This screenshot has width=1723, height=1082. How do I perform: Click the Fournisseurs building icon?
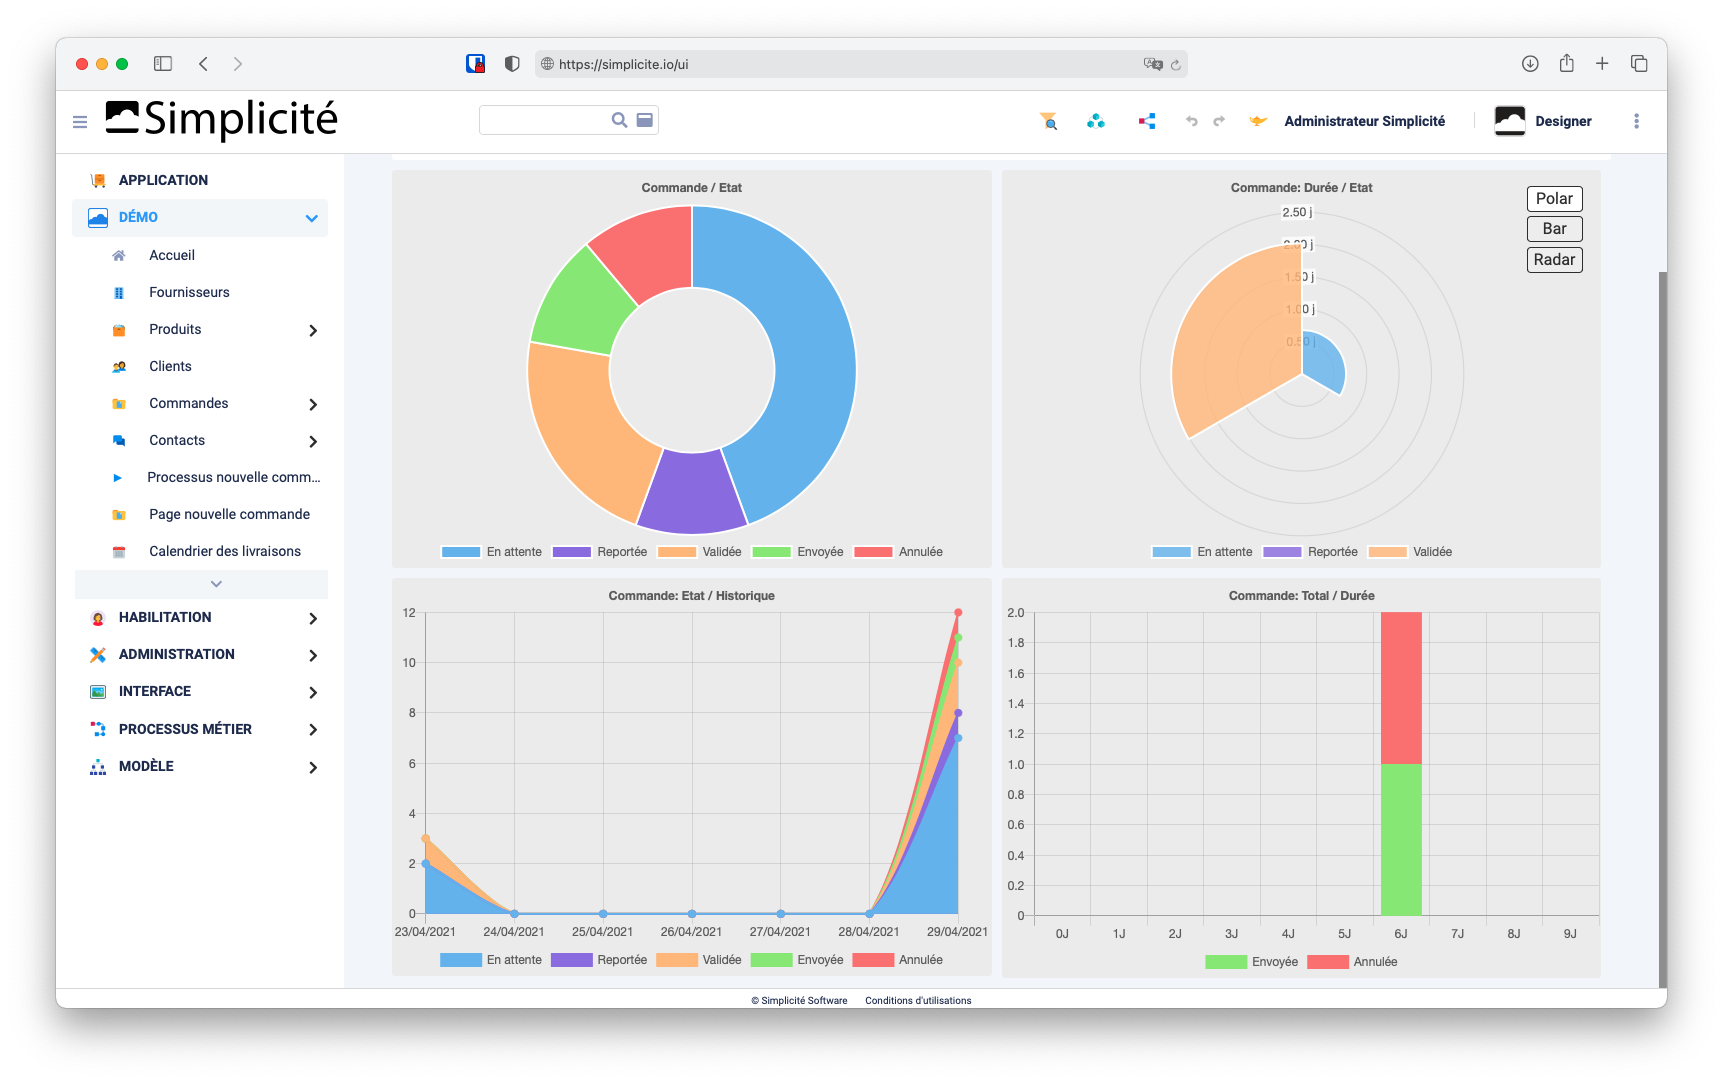coord(119,293)
